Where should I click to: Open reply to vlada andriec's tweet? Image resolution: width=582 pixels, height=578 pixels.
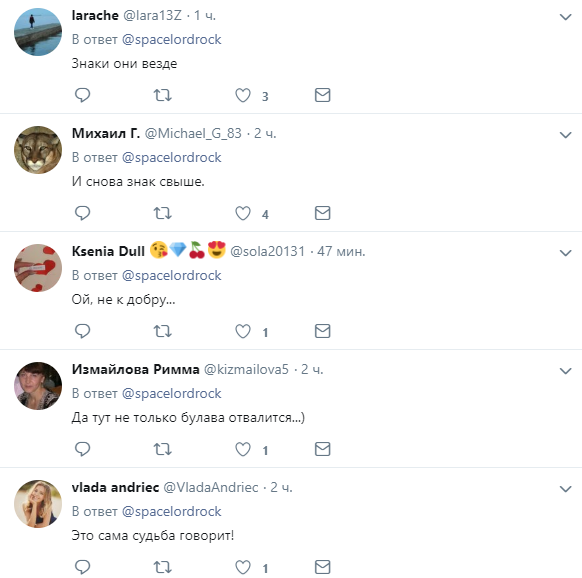pos(82,567)
